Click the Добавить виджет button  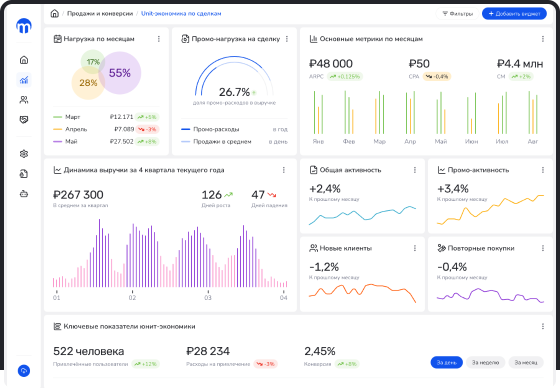click(514, 14)
